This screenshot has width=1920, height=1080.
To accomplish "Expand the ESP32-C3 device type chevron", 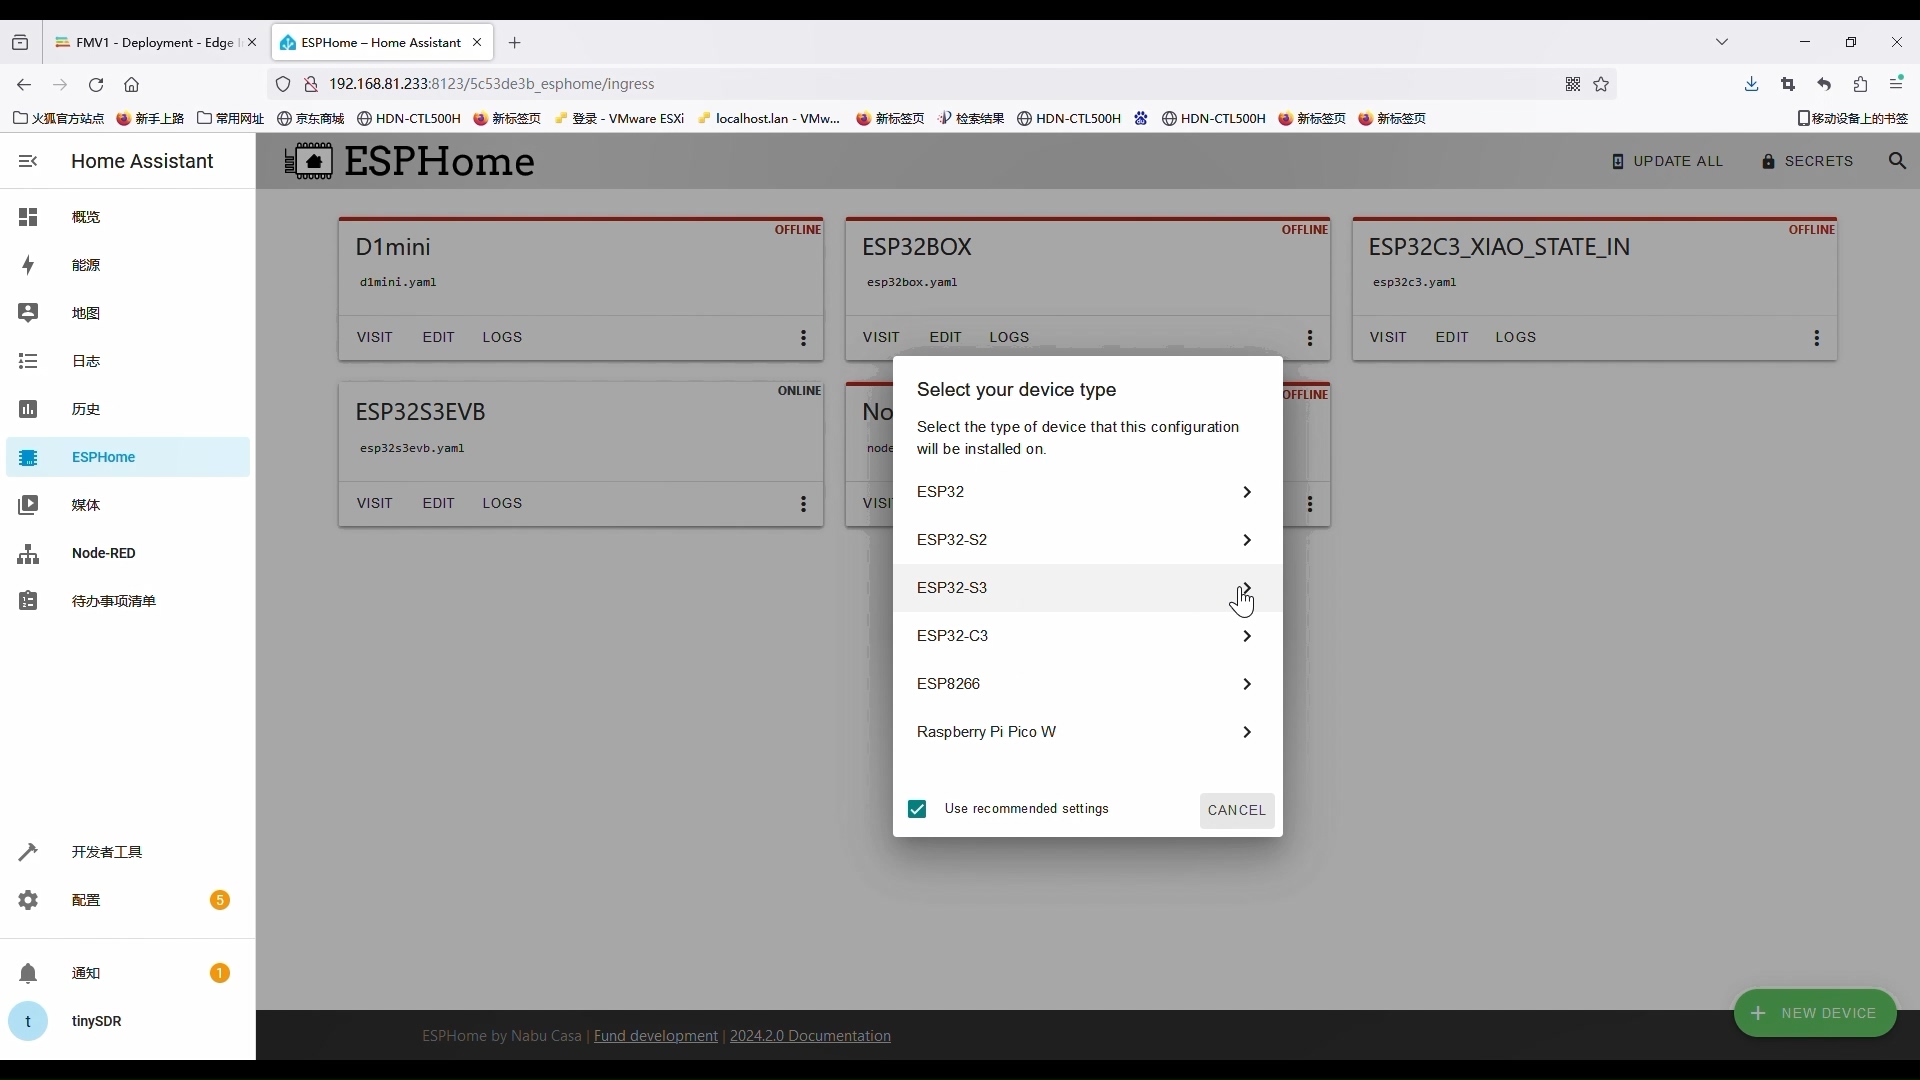I will pos(1247,636).
